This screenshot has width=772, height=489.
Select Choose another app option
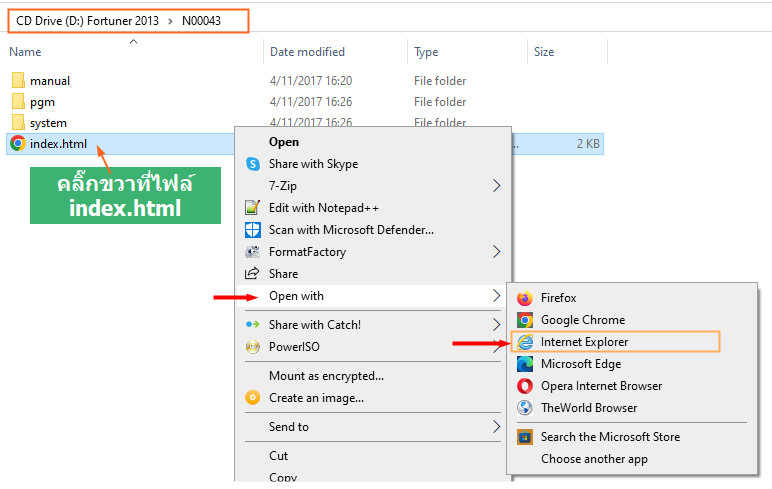[594, 459]
